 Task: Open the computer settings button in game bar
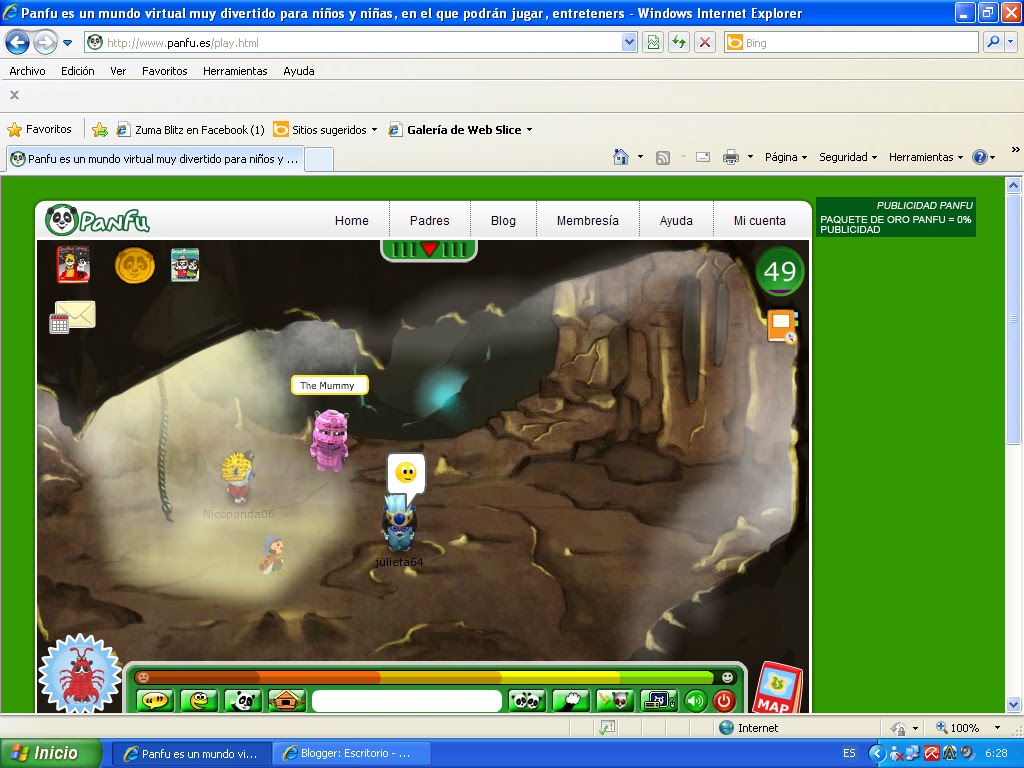[x=658, y=701]
